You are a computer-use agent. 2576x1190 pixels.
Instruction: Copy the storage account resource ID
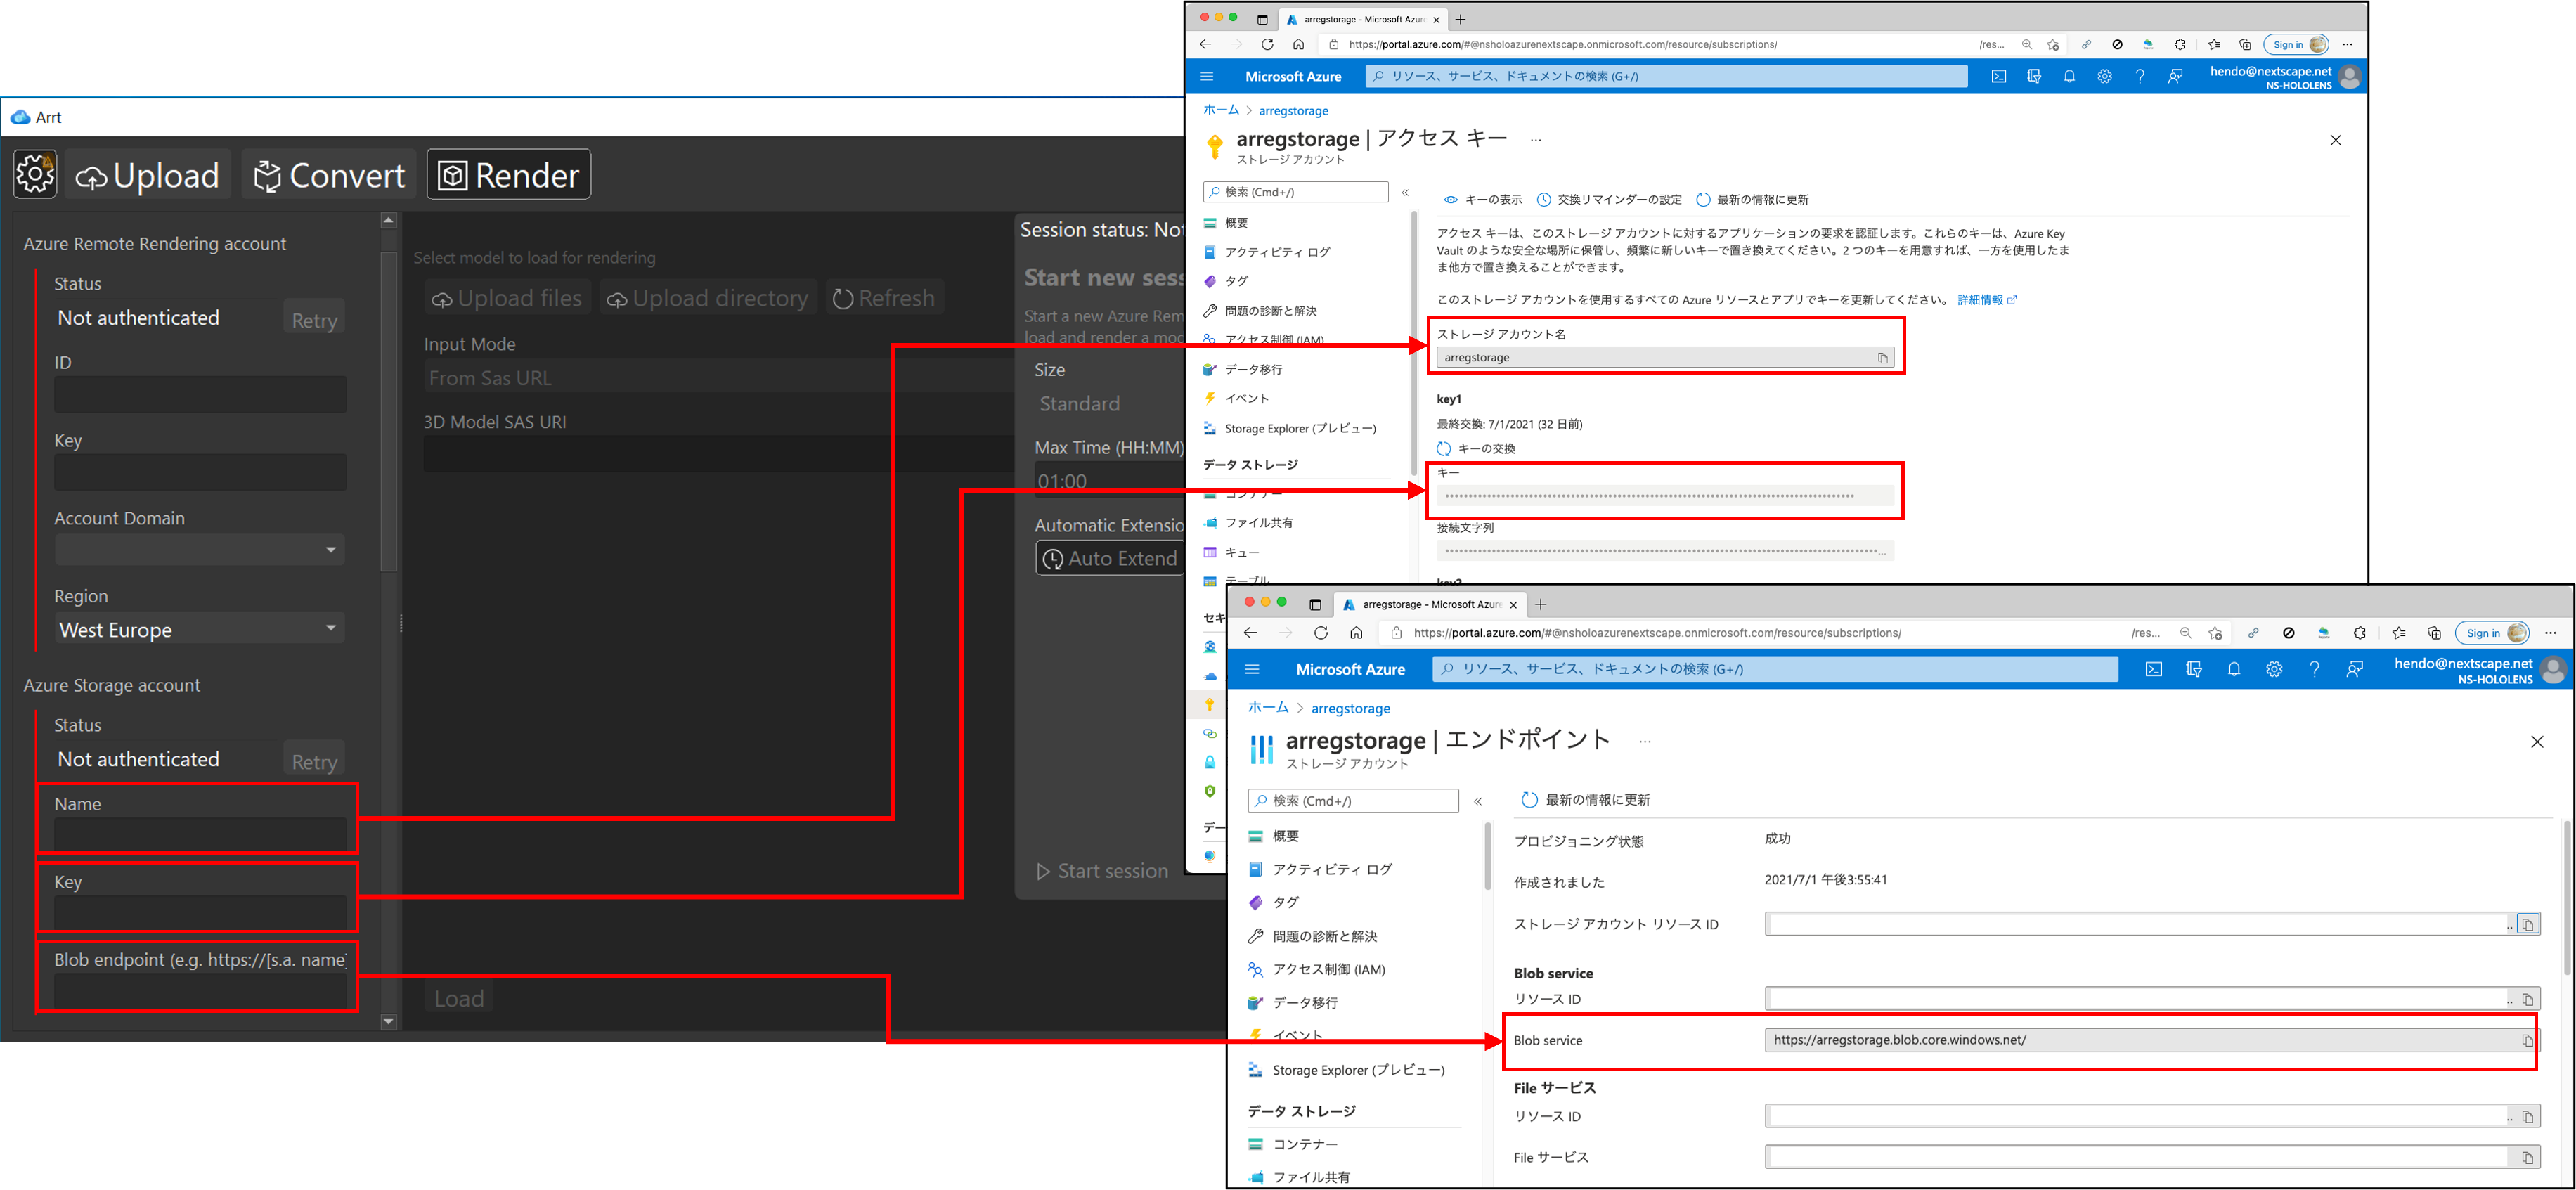point(2527,924)
